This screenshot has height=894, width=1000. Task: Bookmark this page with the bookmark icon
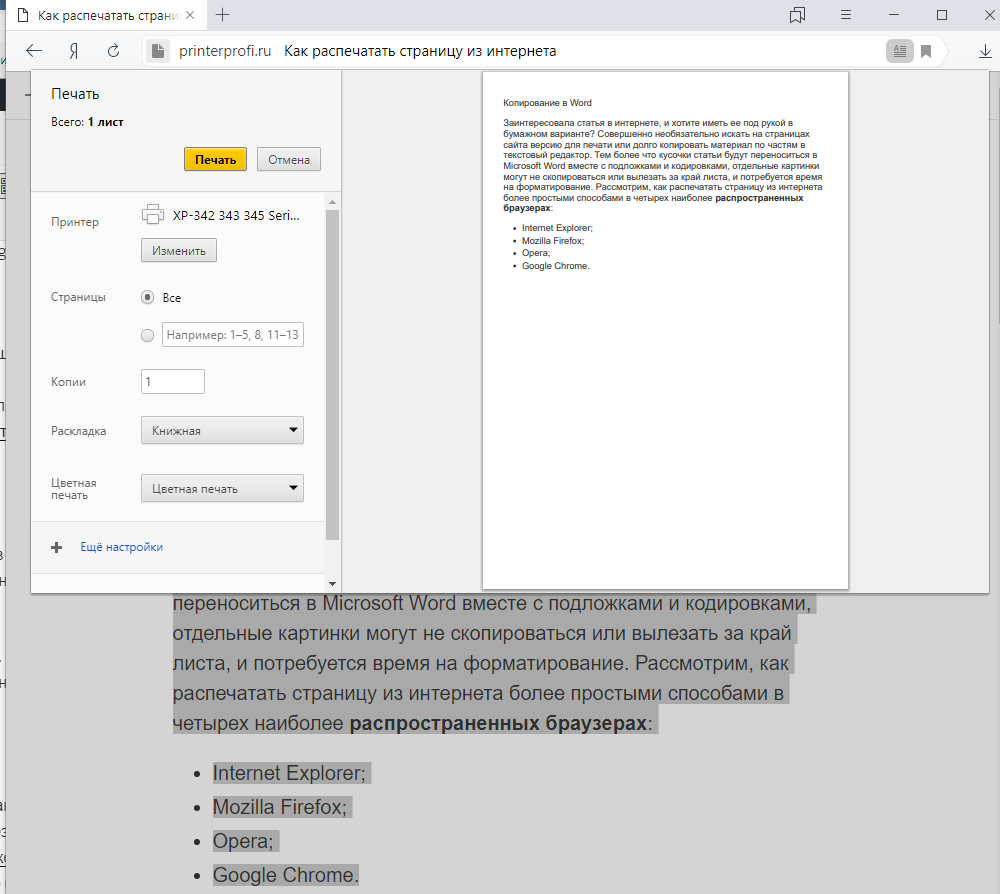926,51
